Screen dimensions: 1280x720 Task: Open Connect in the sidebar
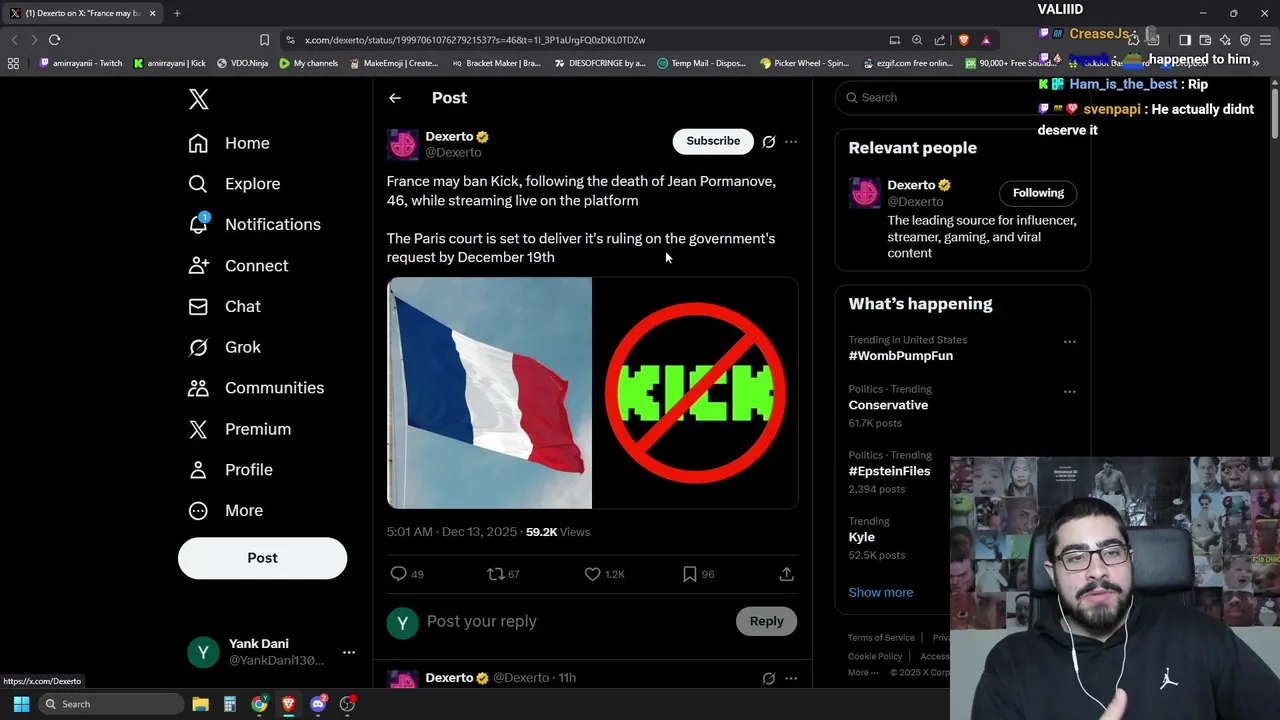point(238,266)
